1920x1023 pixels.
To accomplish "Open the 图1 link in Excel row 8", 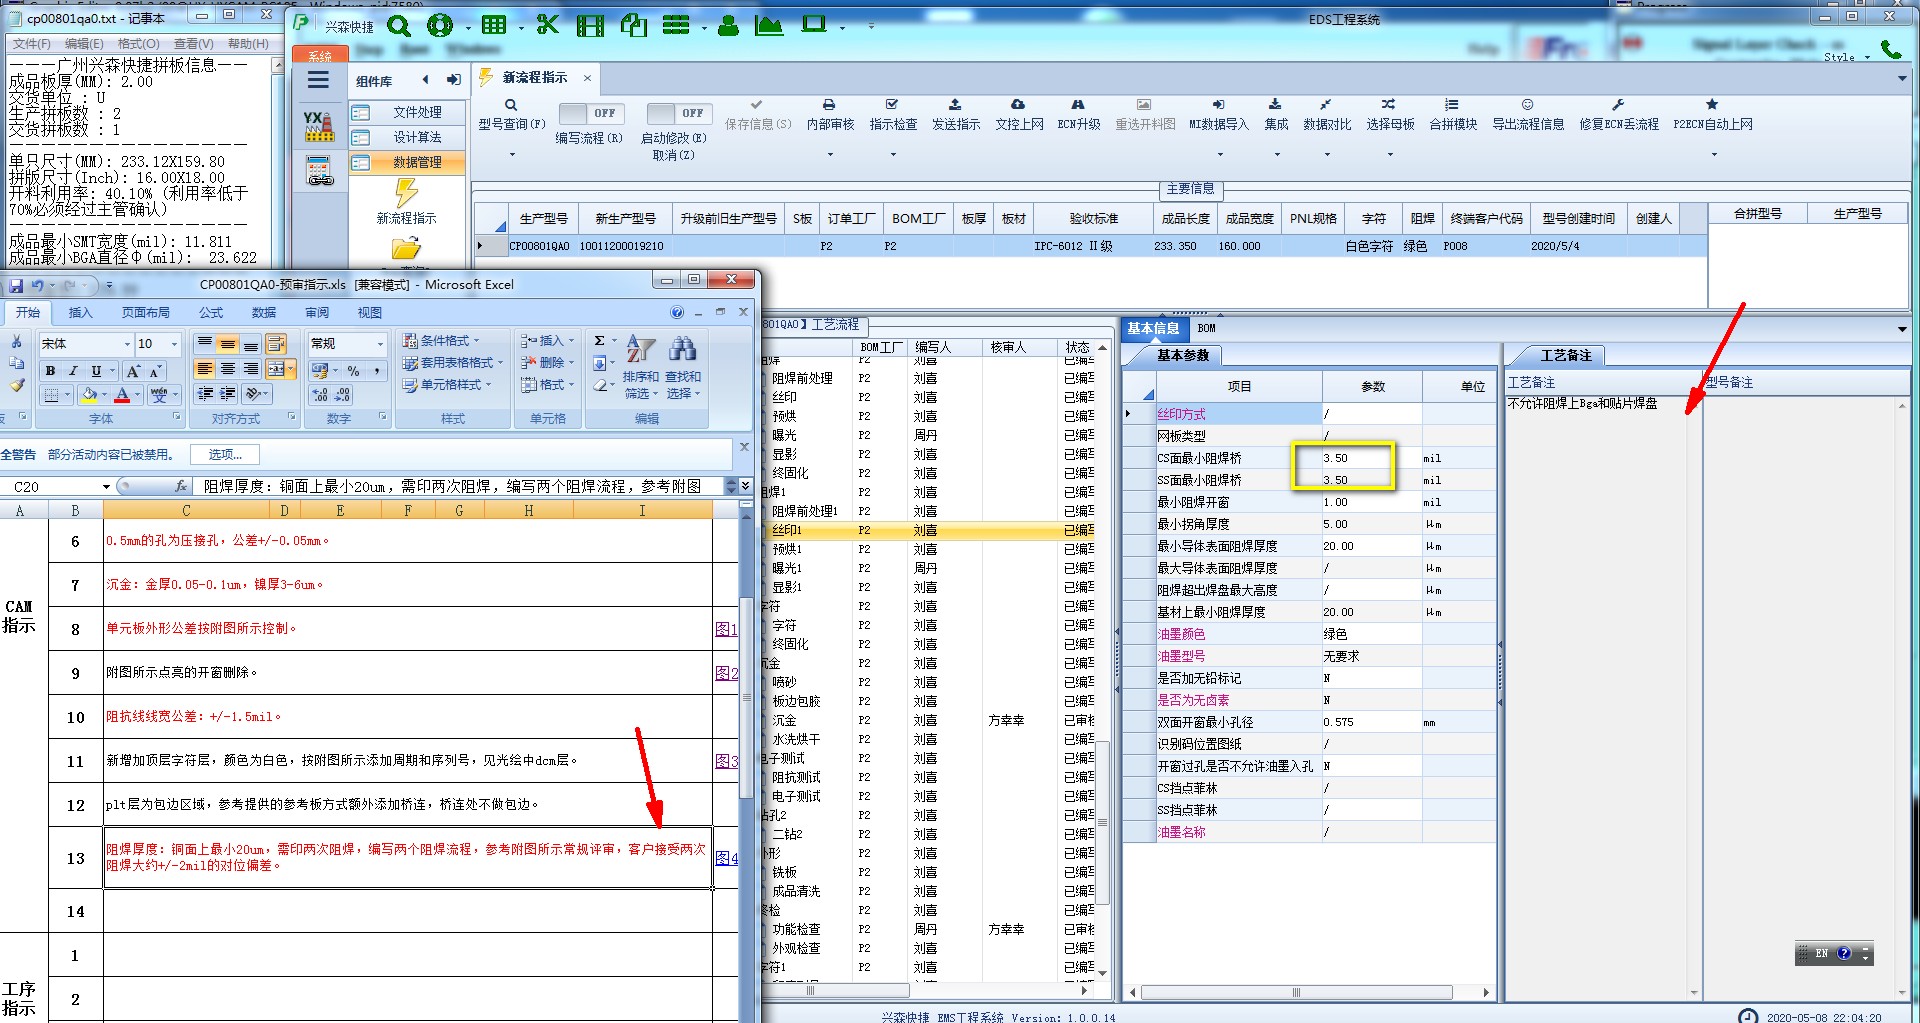I will point(726,629).
